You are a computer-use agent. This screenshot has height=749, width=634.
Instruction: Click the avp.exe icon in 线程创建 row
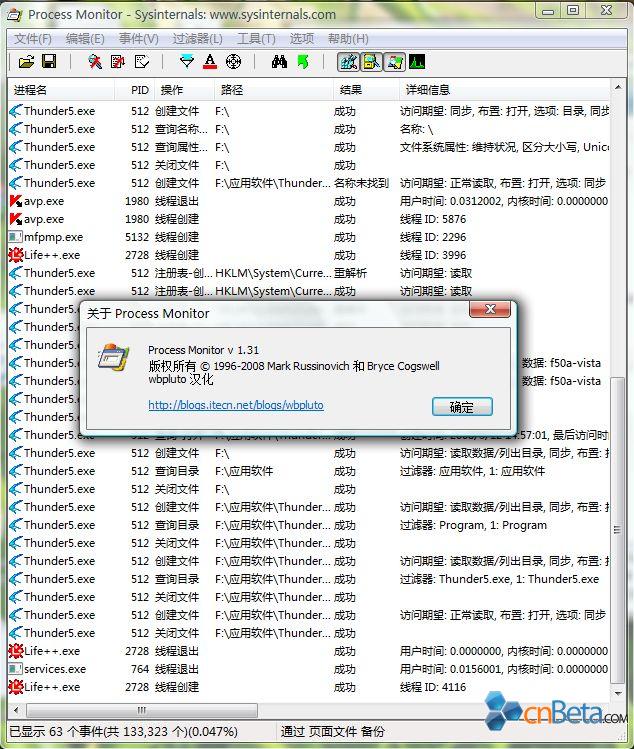[16, 219]
